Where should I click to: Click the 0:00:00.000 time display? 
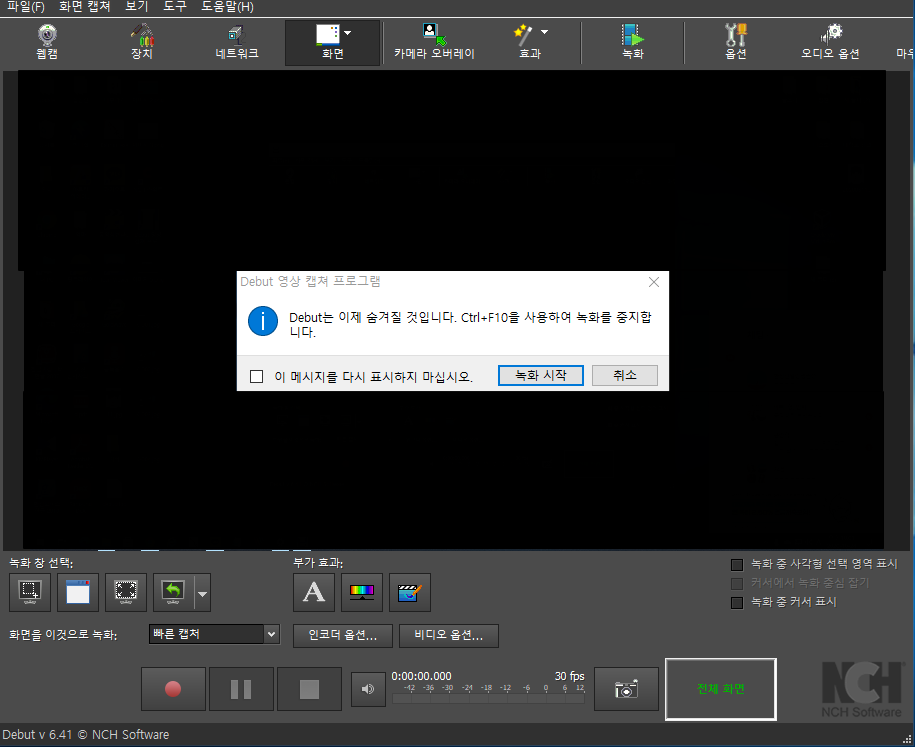click(421, 676)
